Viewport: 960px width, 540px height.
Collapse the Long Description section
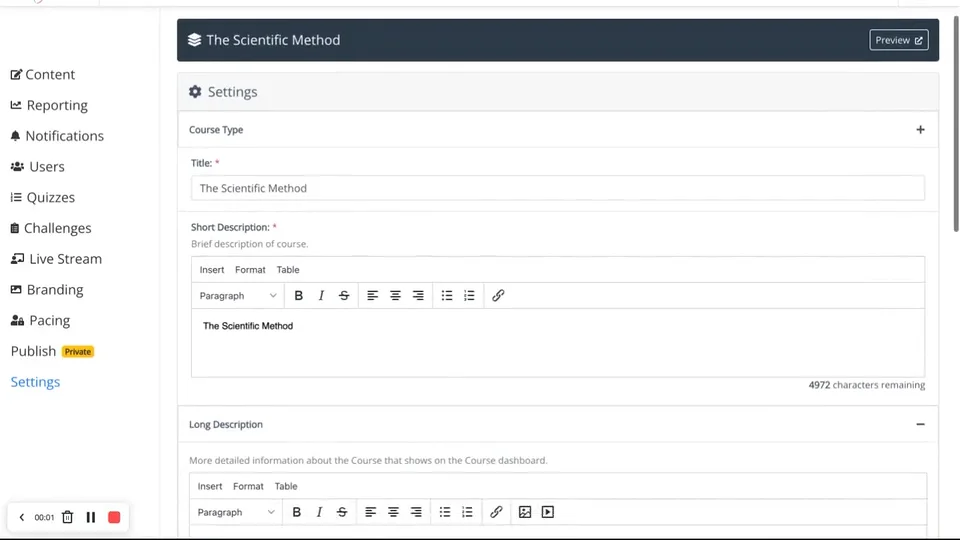pyautogui.click(x=920, y=424)
